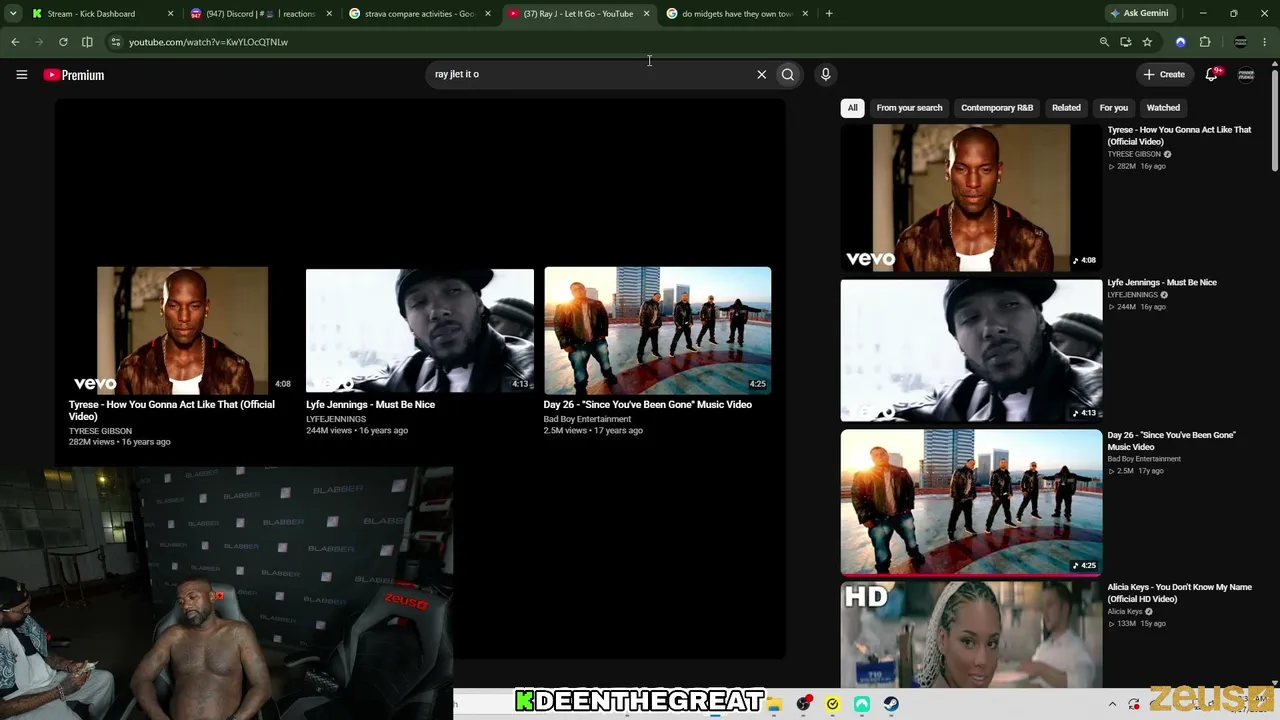Open endscreen title Day 26 Since You've Been Gone
This screenshot has width=1280, height=720.
647,405
